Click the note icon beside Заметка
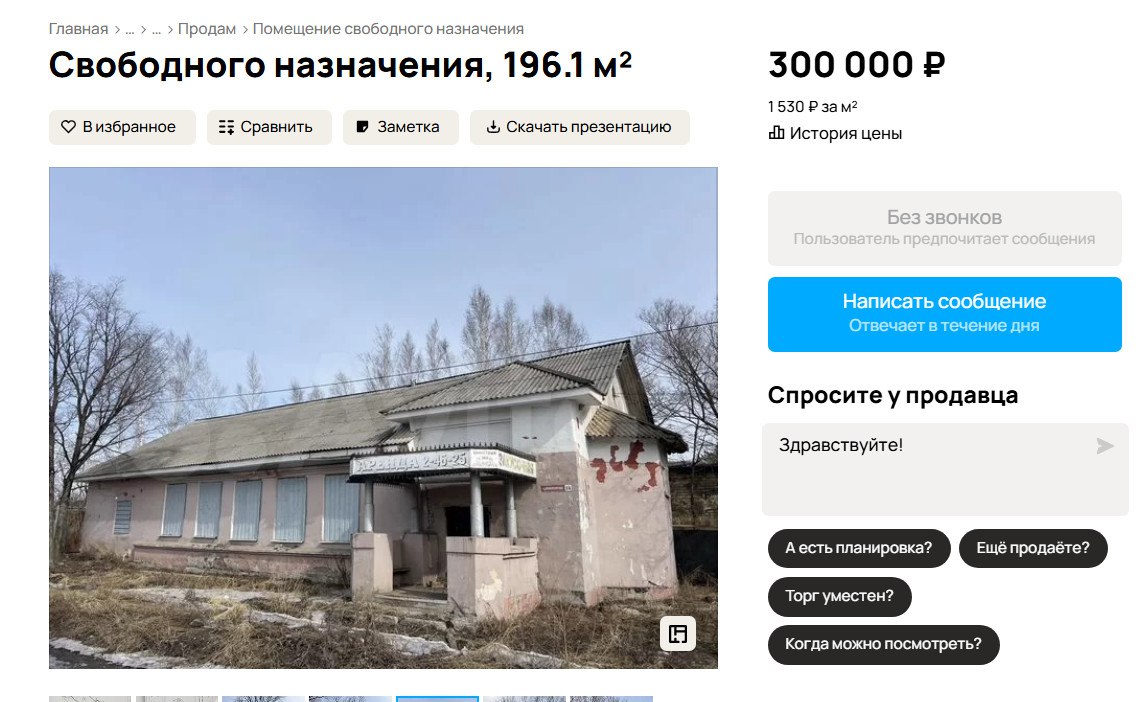The width and height of the screenshot is (1139, 702). tap(362, 127)
